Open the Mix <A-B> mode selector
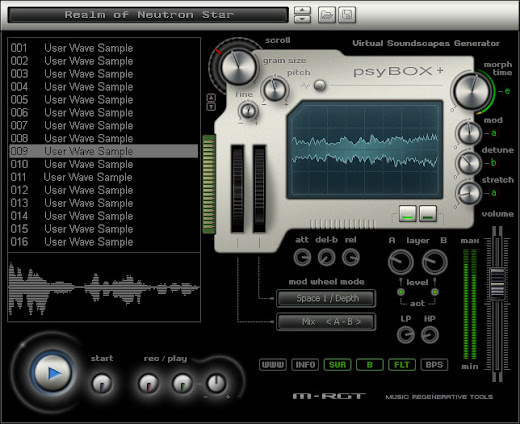This screenshot has height=424, width=520. 326,322
